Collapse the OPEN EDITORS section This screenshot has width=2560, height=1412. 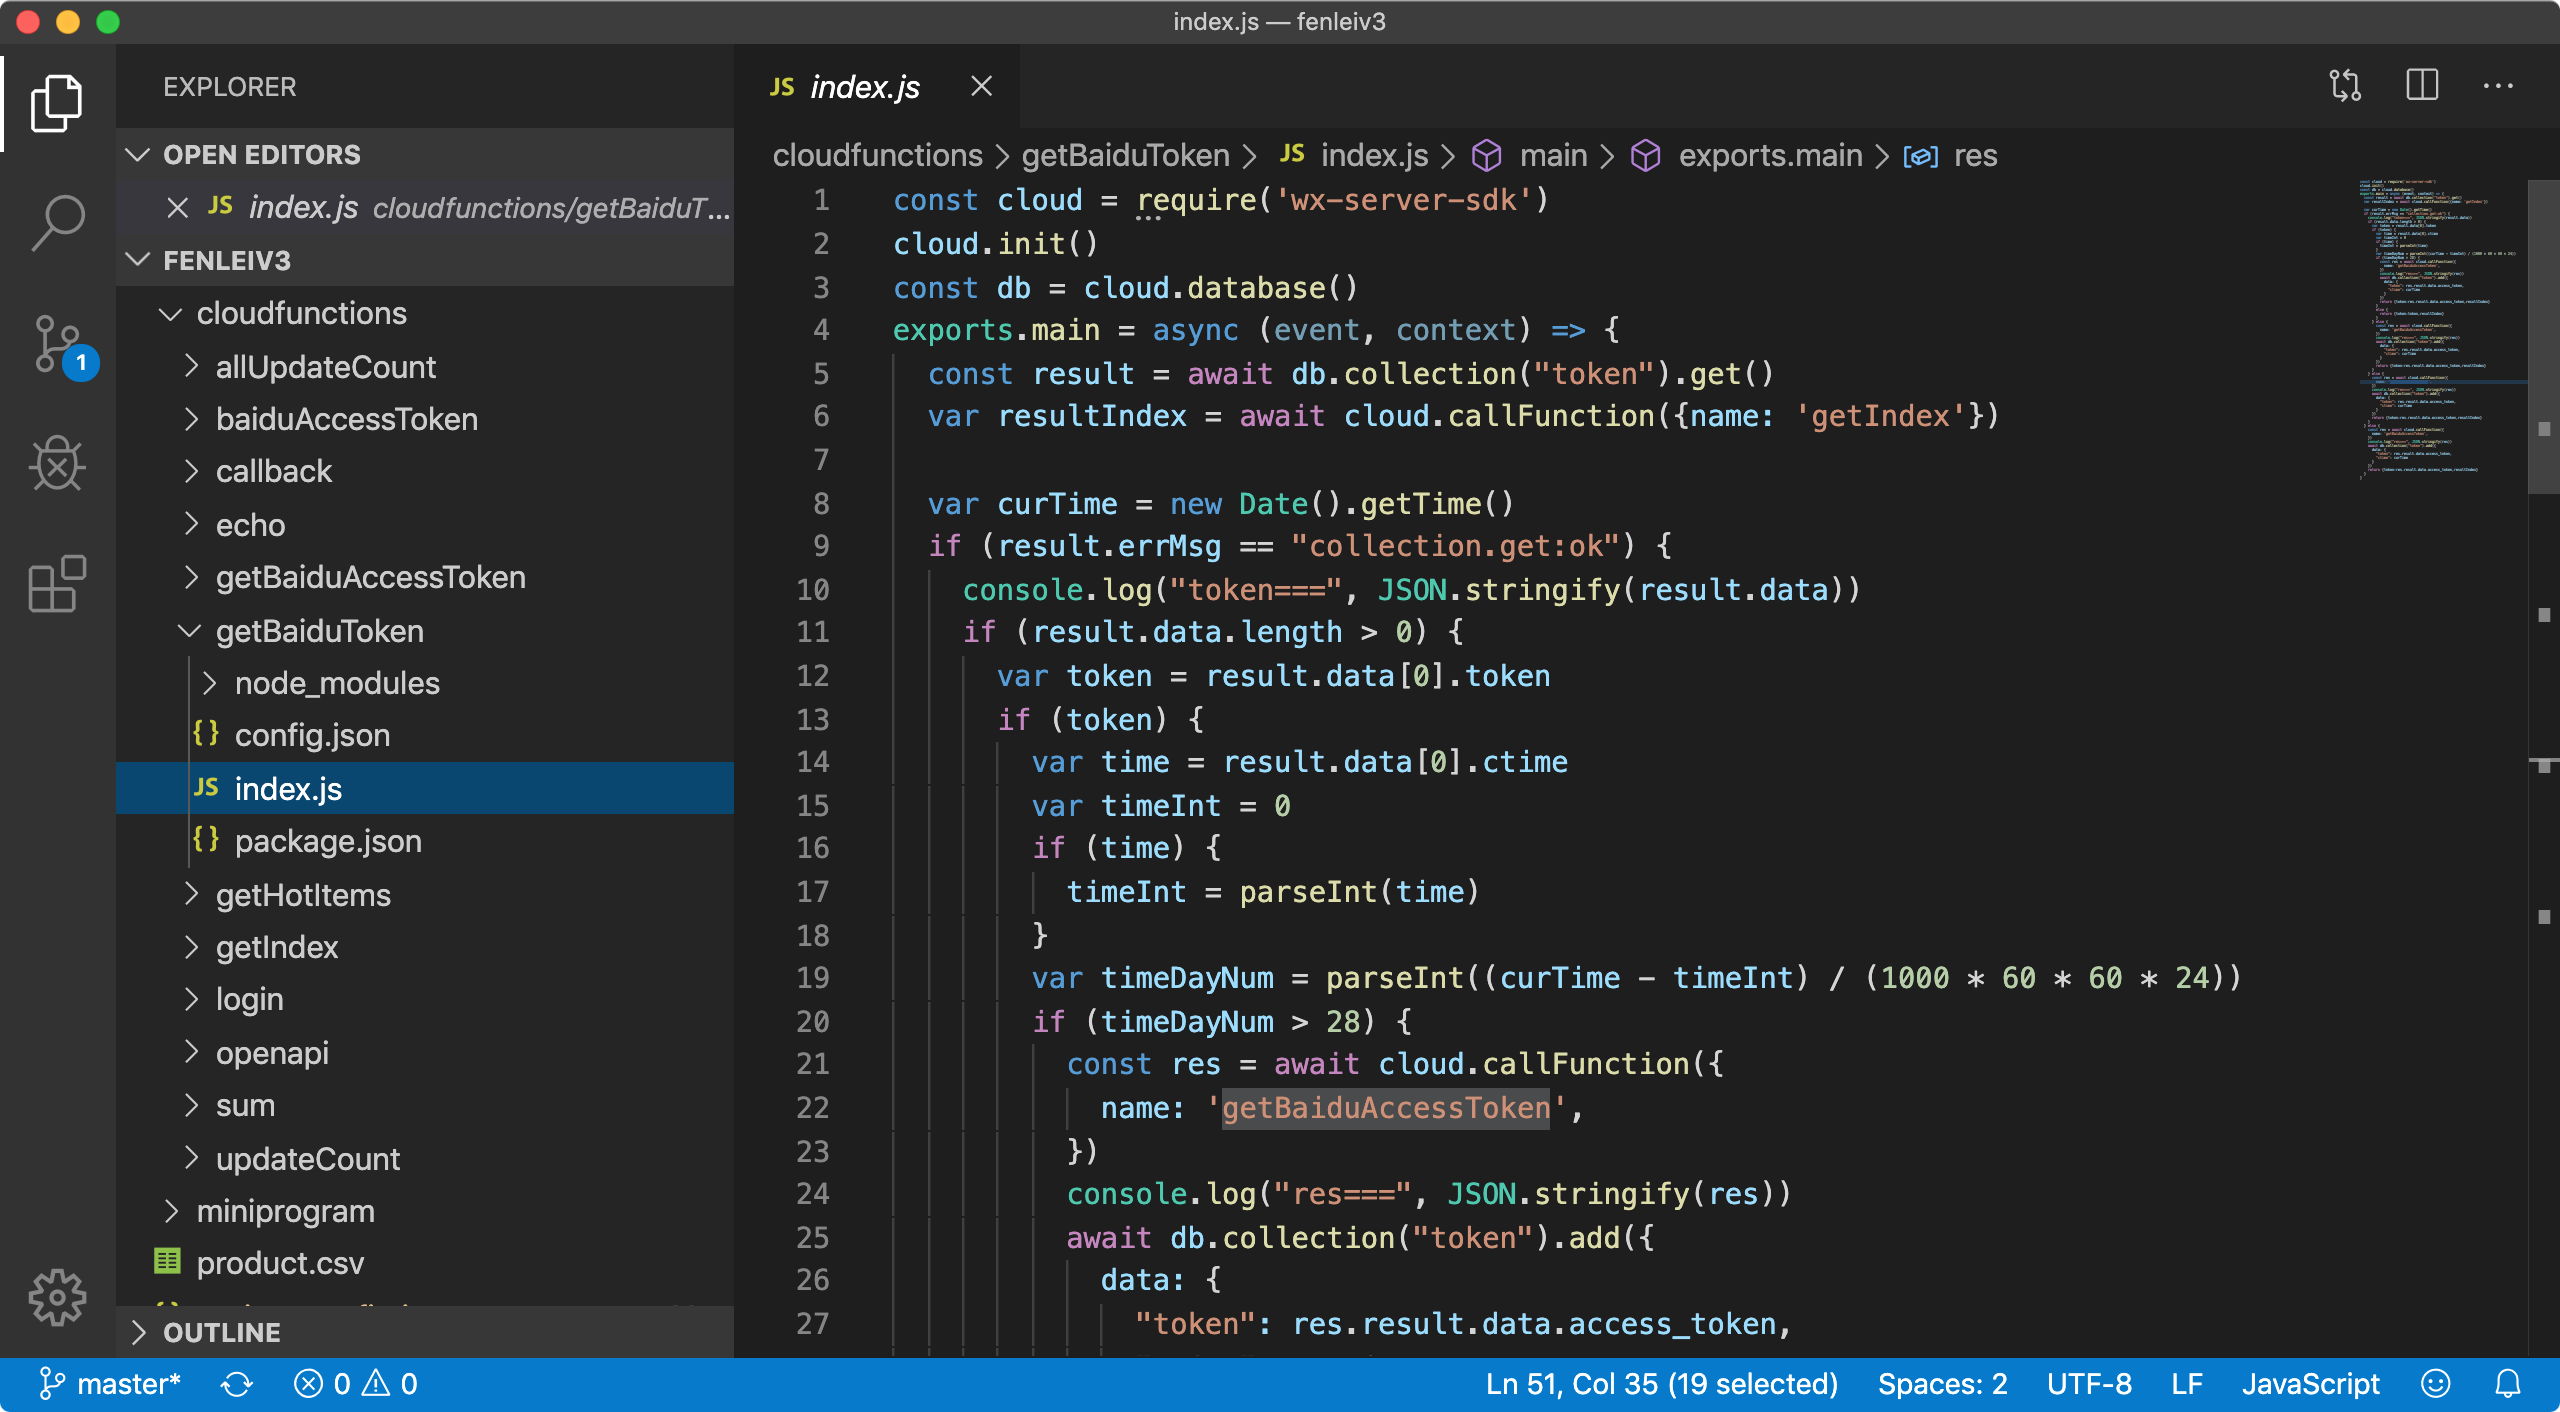pyautogui.click(x=261, y=155)
